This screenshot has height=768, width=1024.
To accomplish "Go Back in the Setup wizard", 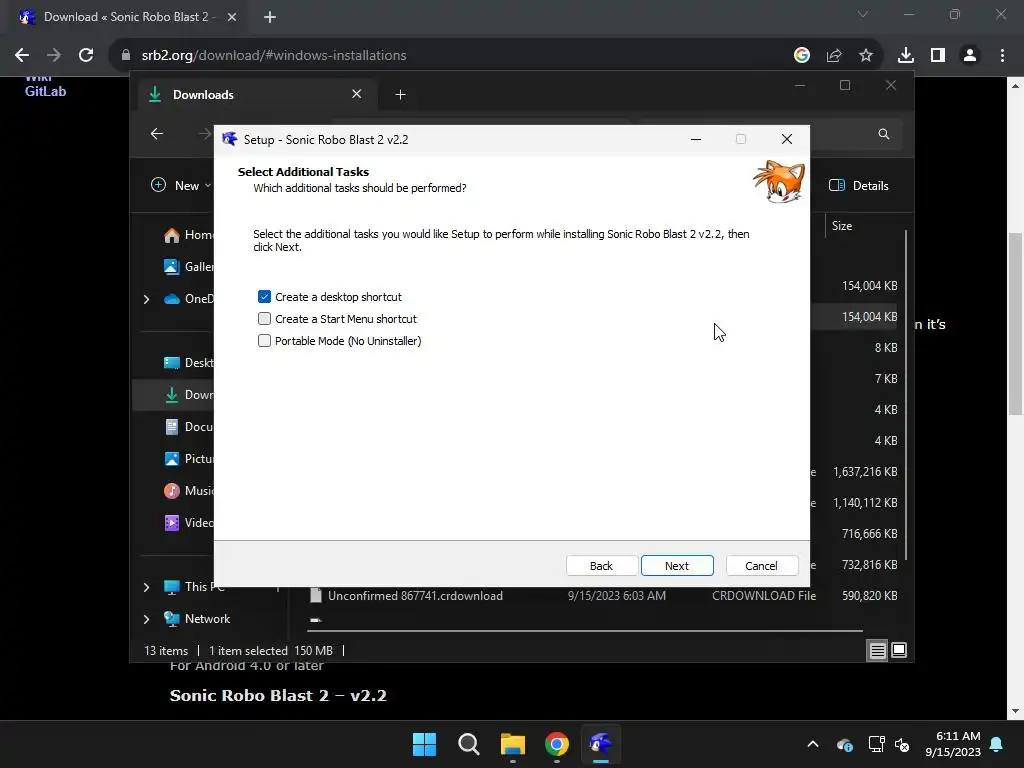I will [x=601, y=566].
